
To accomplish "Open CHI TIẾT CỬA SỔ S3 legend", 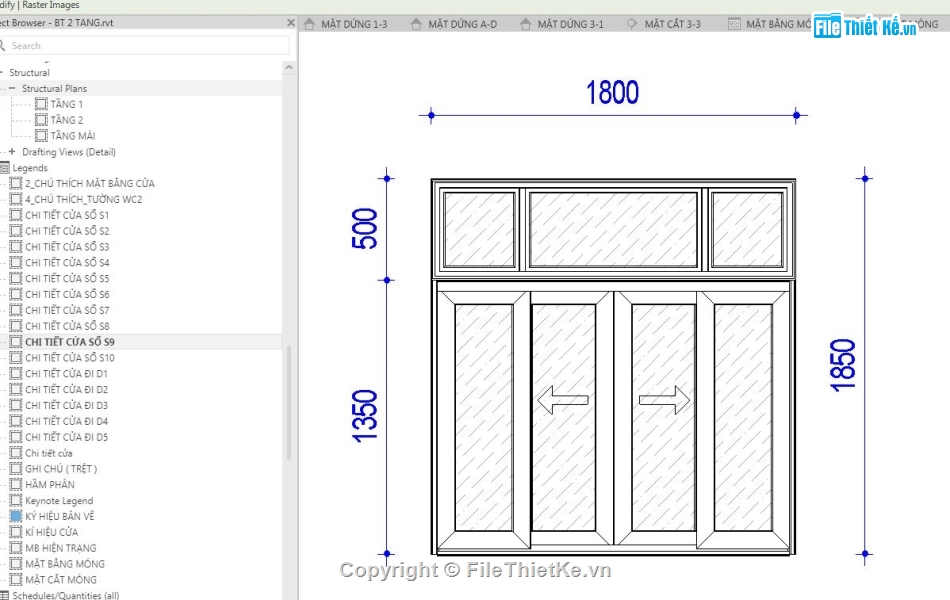I will pos(67,247).
